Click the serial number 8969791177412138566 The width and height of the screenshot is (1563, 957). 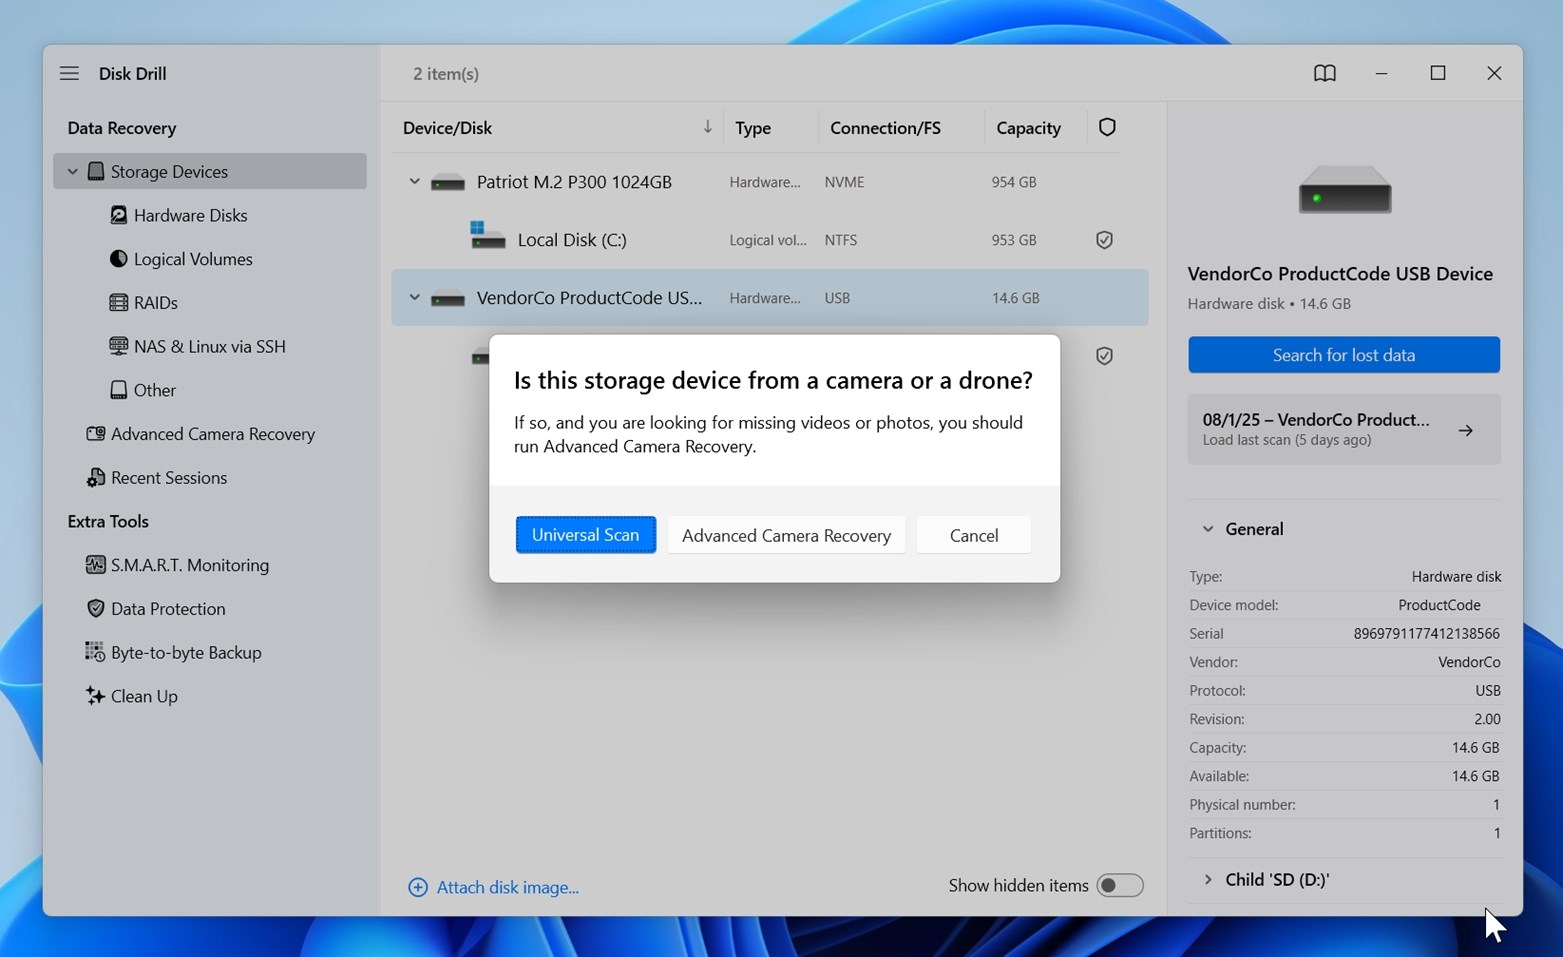pos(1426,633)
